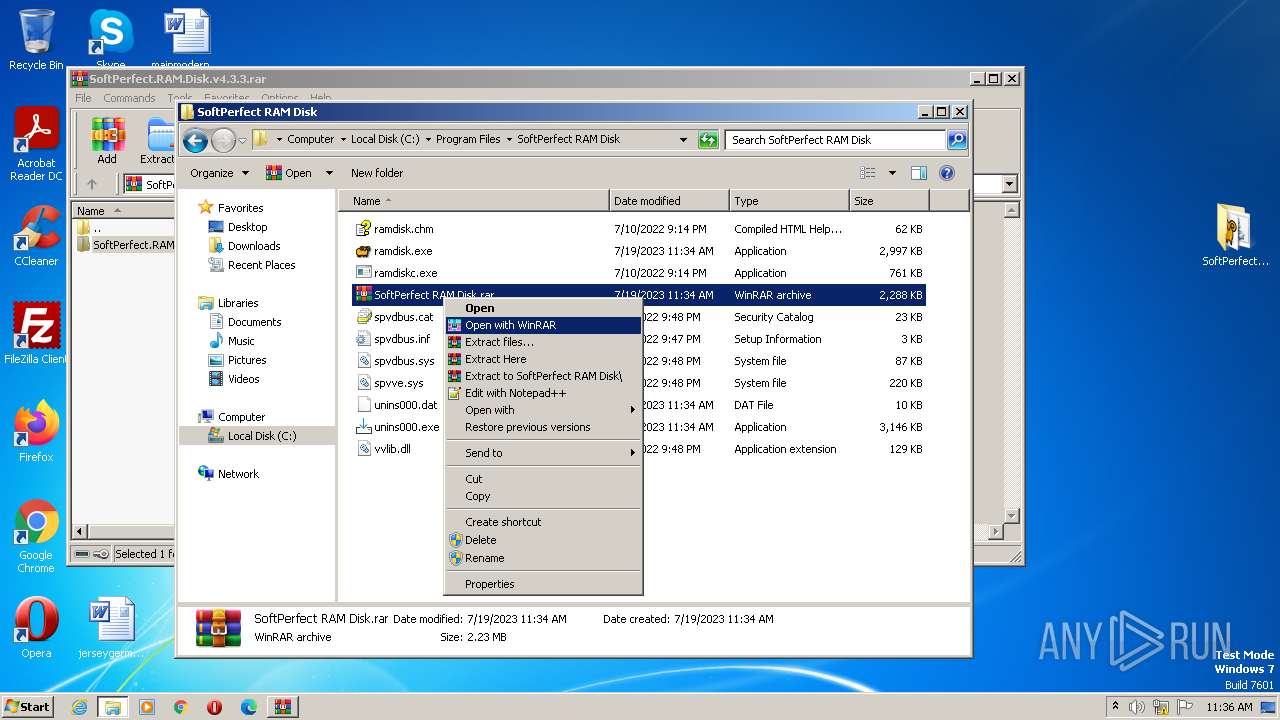The width and height of the screenshot is (1280, 720).
Task: Open the change view dropdown arrow
Action: click(x=892, y=173)
